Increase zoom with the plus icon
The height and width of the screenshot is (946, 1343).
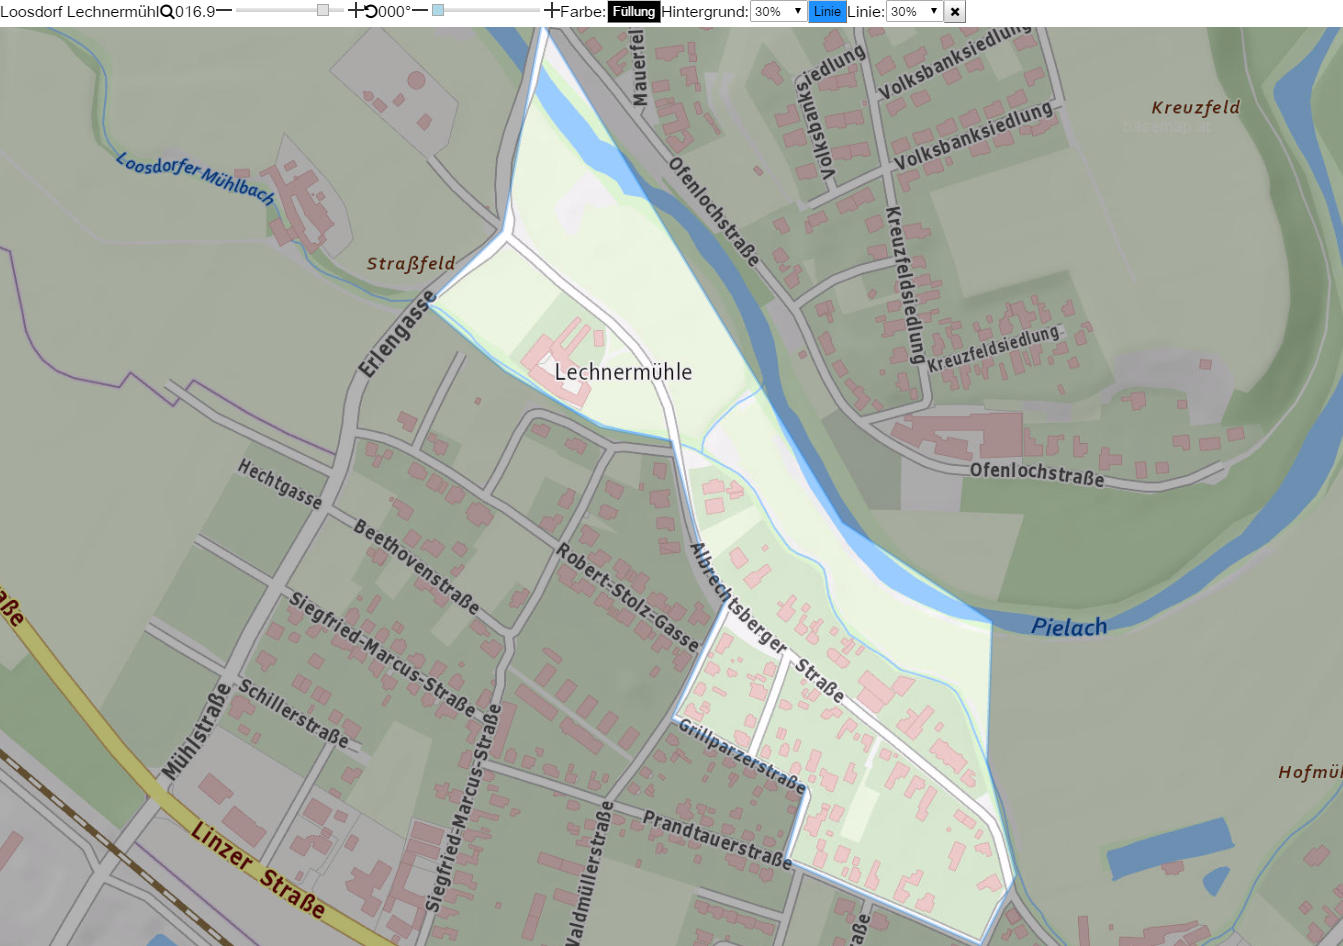(x=356, y=11)
